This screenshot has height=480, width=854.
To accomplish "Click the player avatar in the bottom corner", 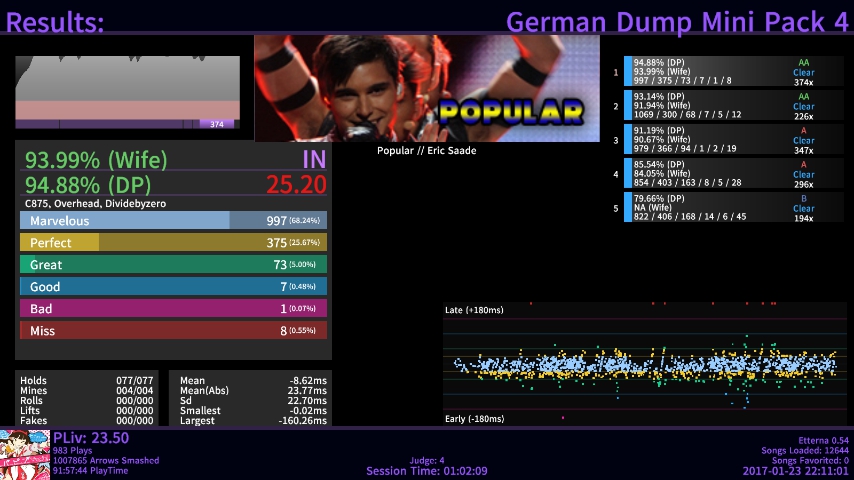I will point(25,454).
